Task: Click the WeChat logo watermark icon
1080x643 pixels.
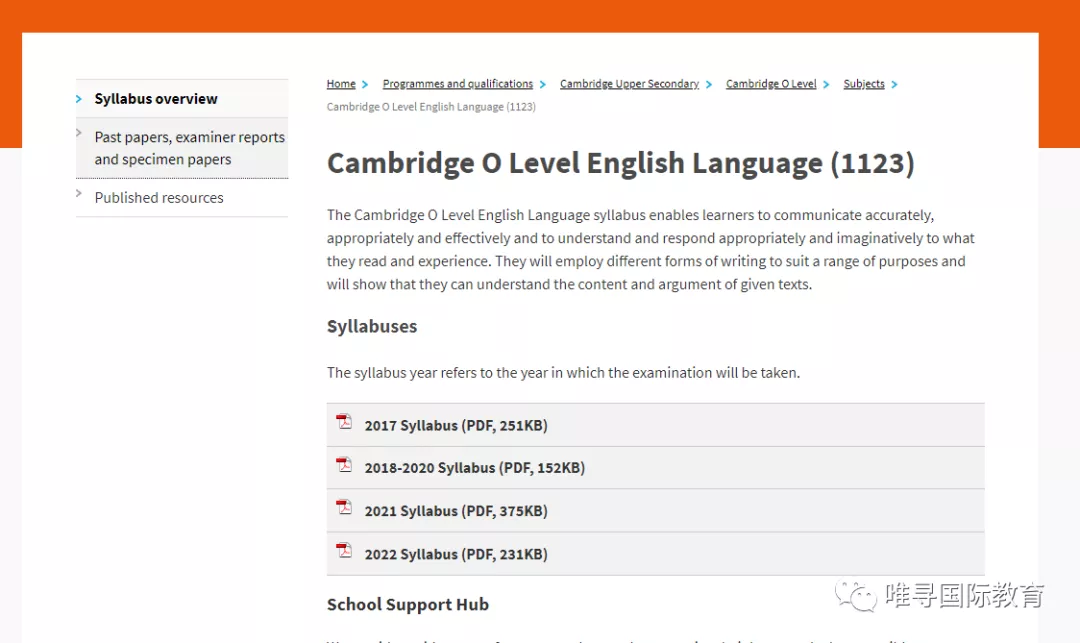Action: click(x=858, y=595)
